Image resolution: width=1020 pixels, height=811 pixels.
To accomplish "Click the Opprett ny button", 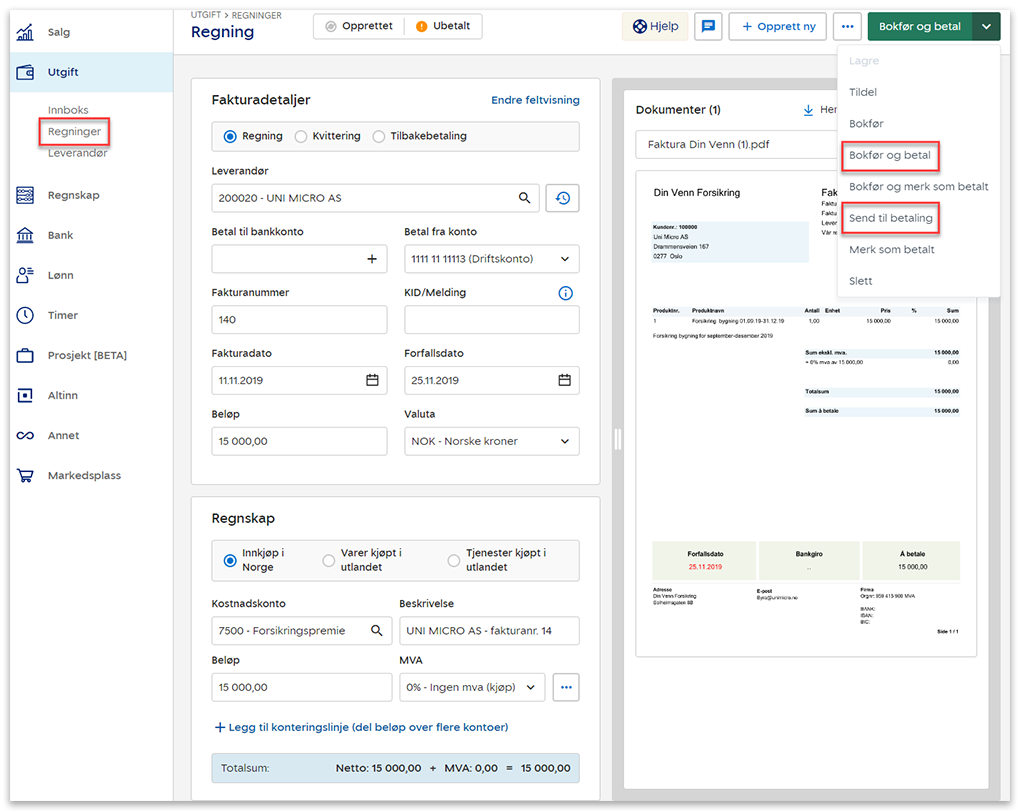I will (x=777, y=27).
